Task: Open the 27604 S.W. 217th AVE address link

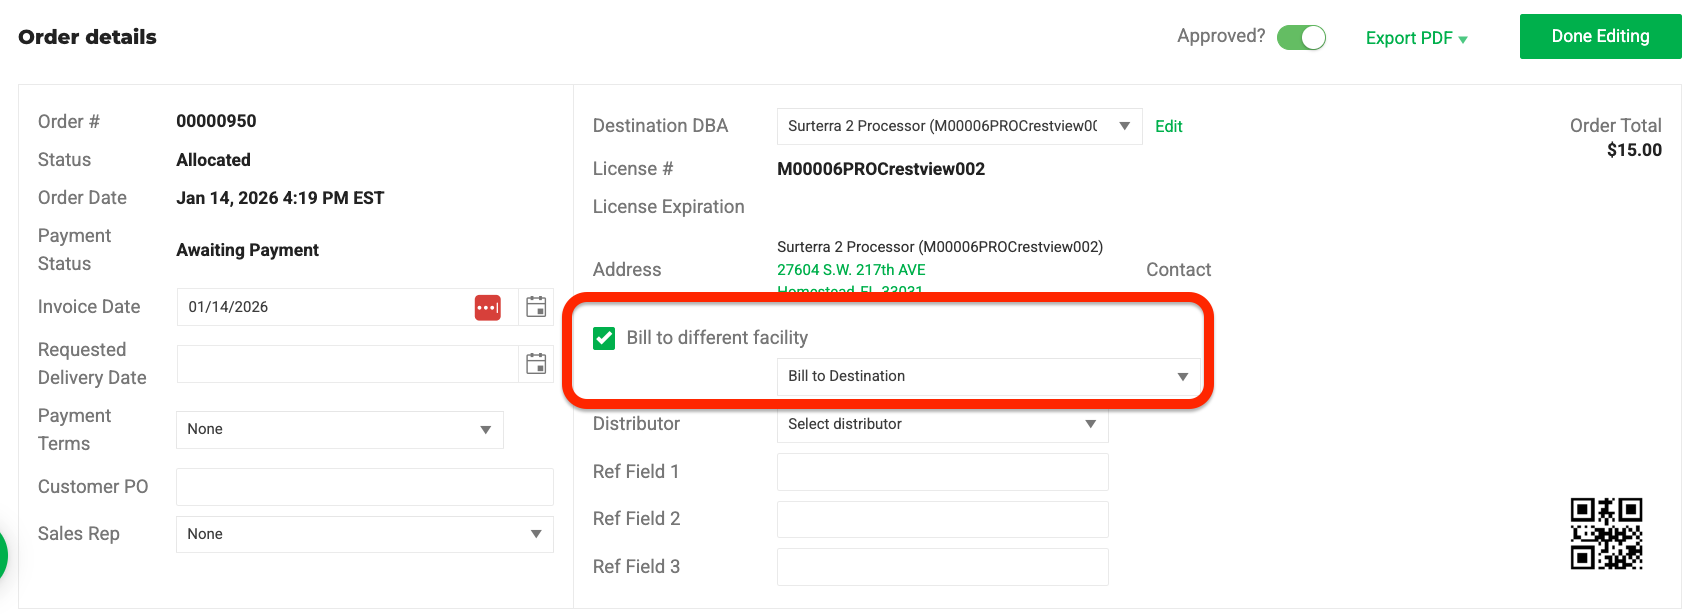Action: [851, 270]
